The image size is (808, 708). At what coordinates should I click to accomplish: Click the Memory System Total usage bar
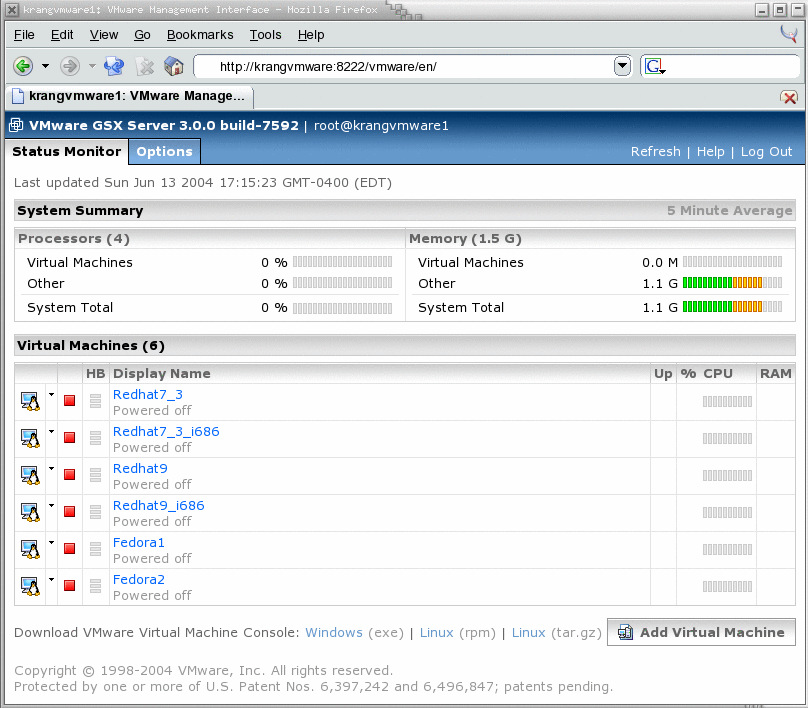click(732, 307)
